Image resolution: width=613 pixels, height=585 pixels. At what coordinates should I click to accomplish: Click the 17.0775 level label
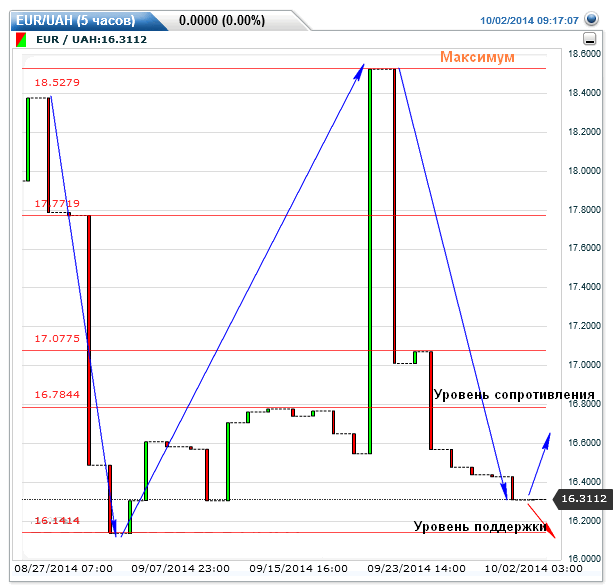tap(57, 339)
